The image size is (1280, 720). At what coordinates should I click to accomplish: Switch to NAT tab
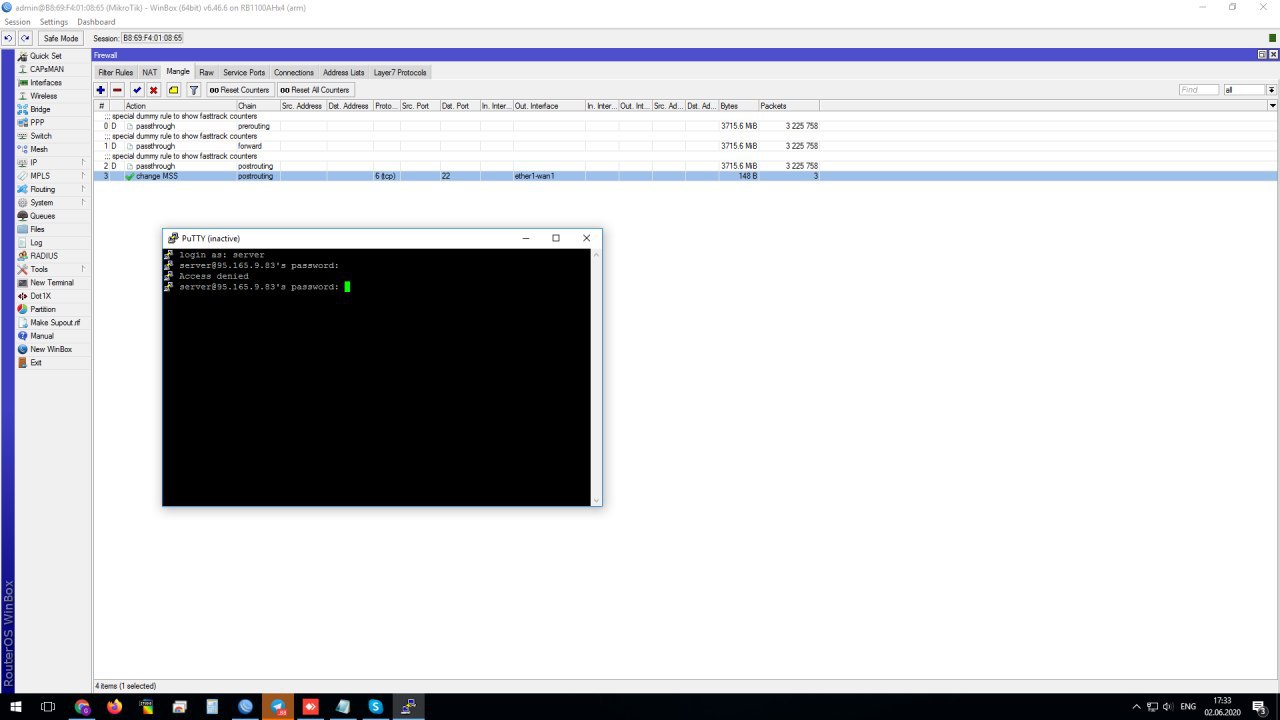click(150, 73)
